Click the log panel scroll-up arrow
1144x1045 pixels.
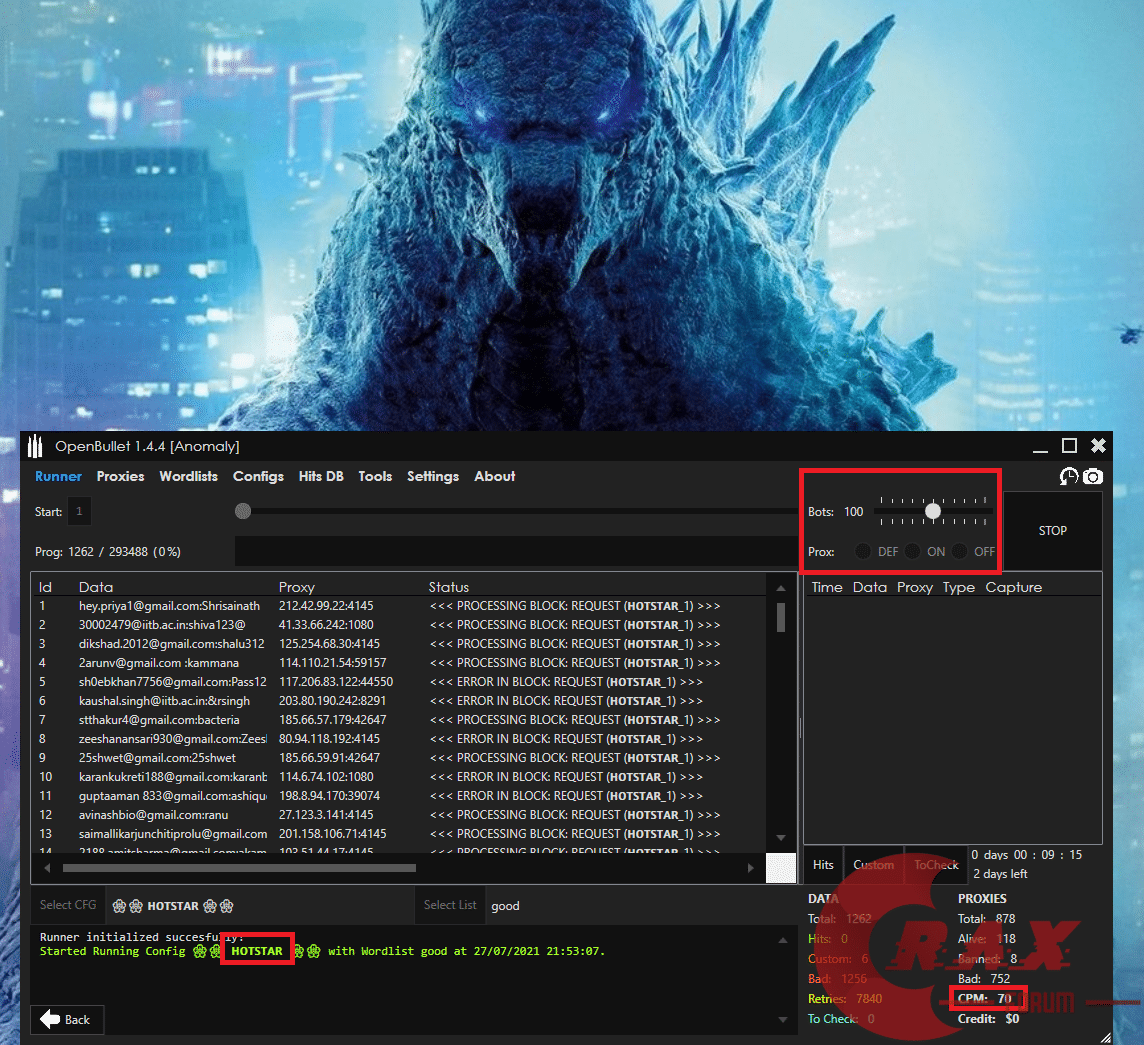point(783,941)
